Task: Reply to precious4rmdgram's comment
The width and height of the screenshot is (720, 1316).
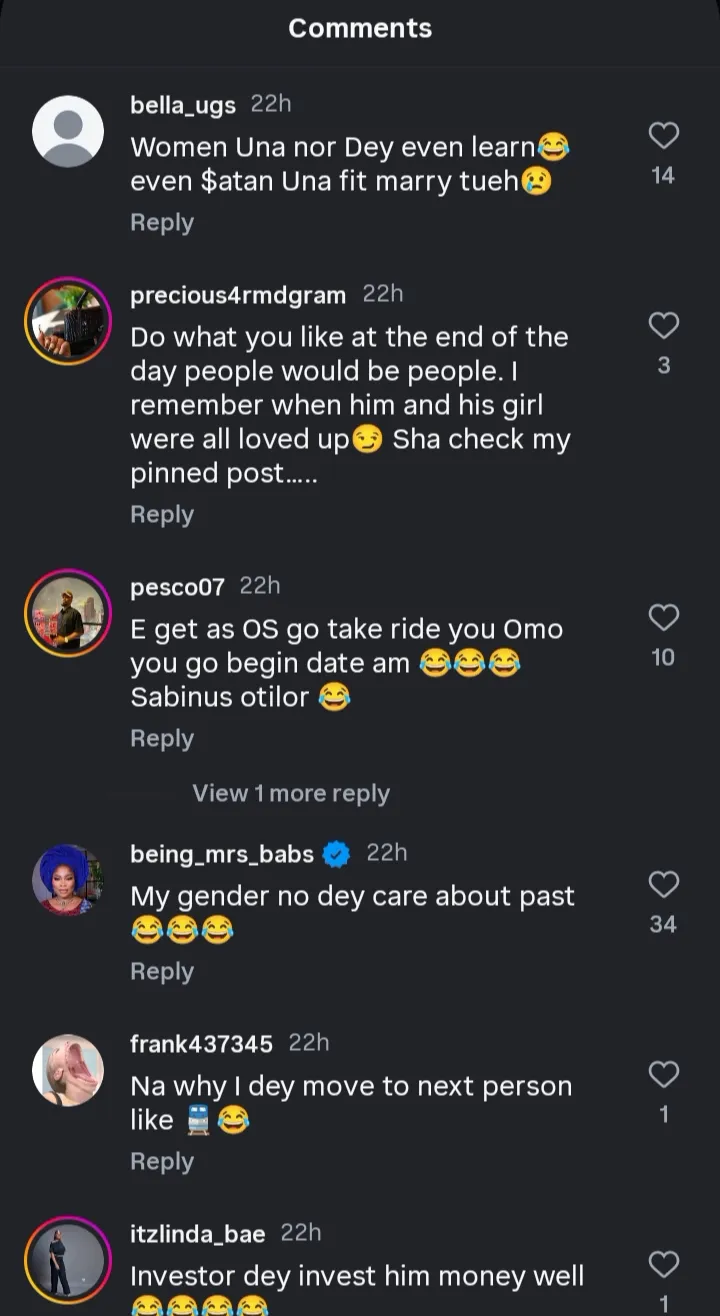Action: [162, 515]
